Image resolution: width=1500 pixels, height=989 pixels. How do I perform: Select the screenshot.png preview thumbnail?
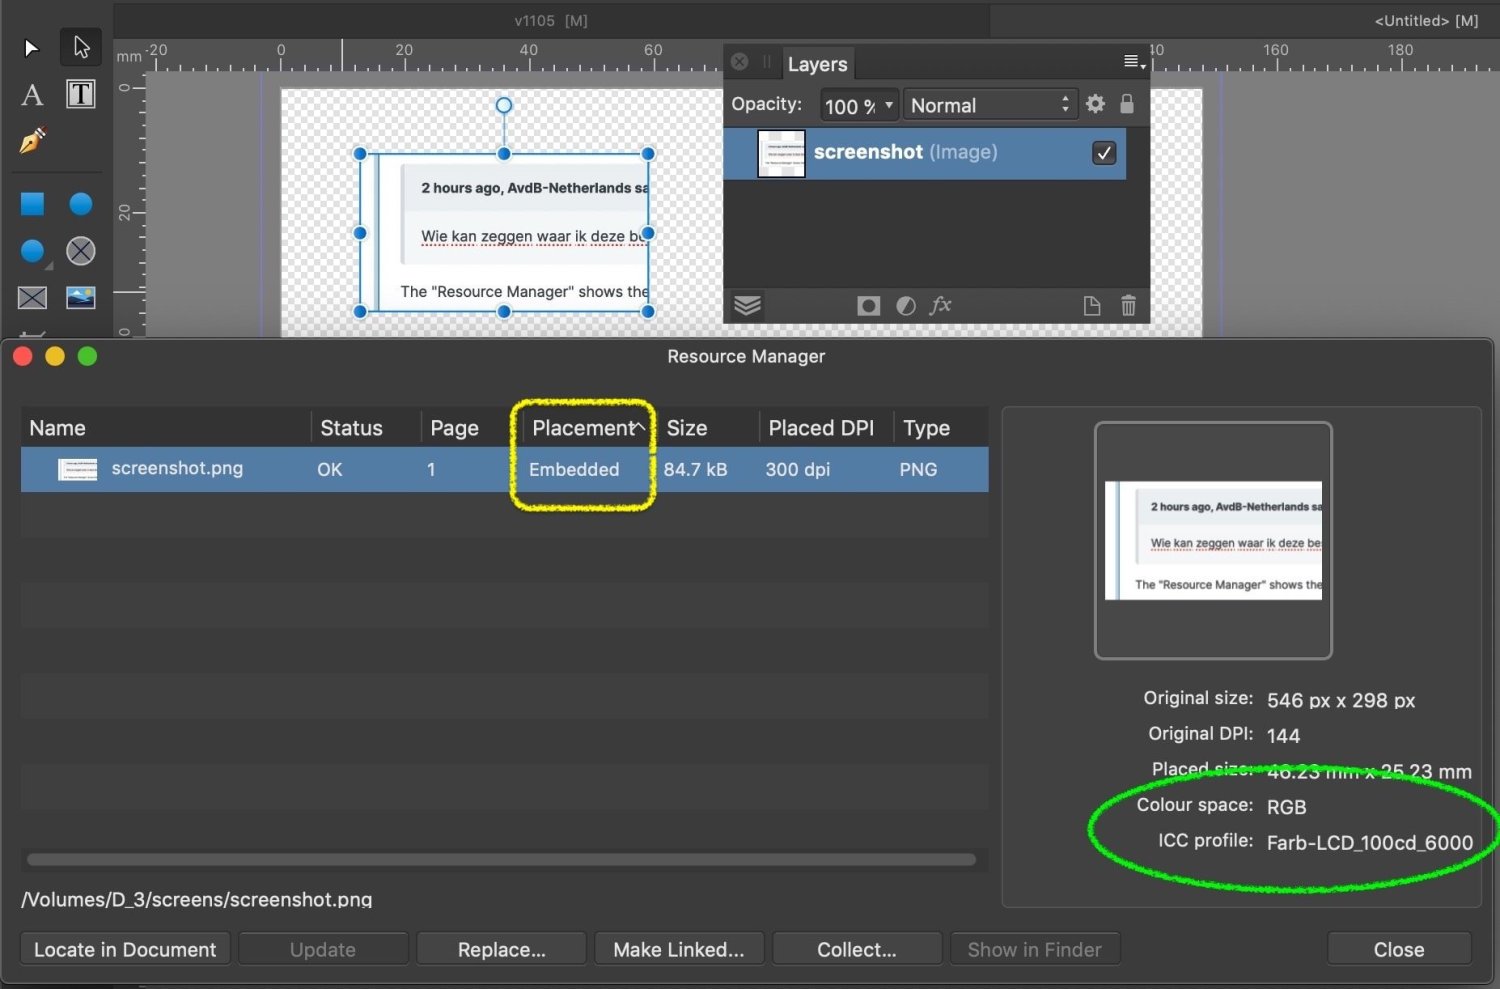click(1213, 540)
